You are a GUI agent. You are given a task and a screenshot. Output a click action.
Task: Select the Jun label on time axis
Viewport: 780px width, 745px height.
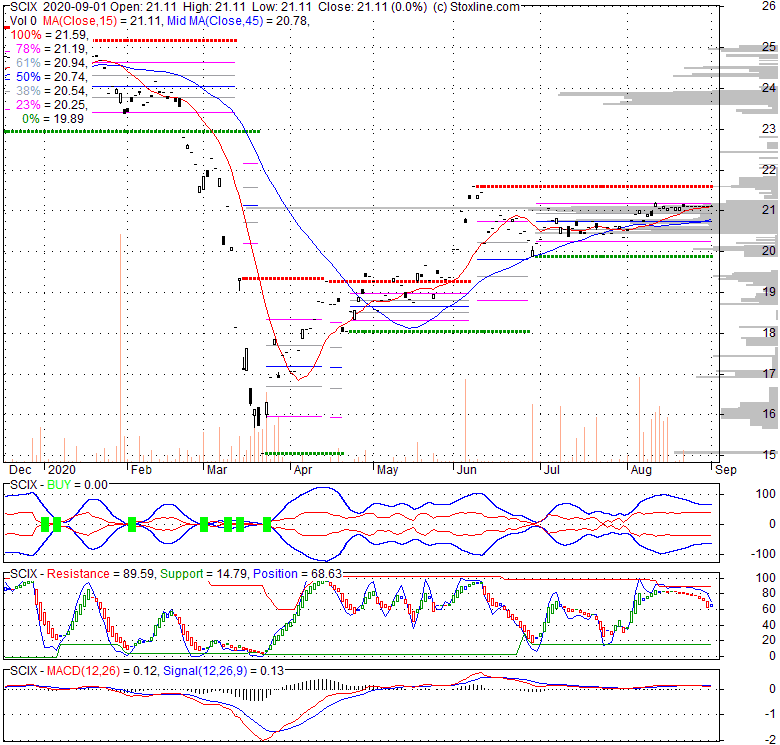click(x=467, y=469)
